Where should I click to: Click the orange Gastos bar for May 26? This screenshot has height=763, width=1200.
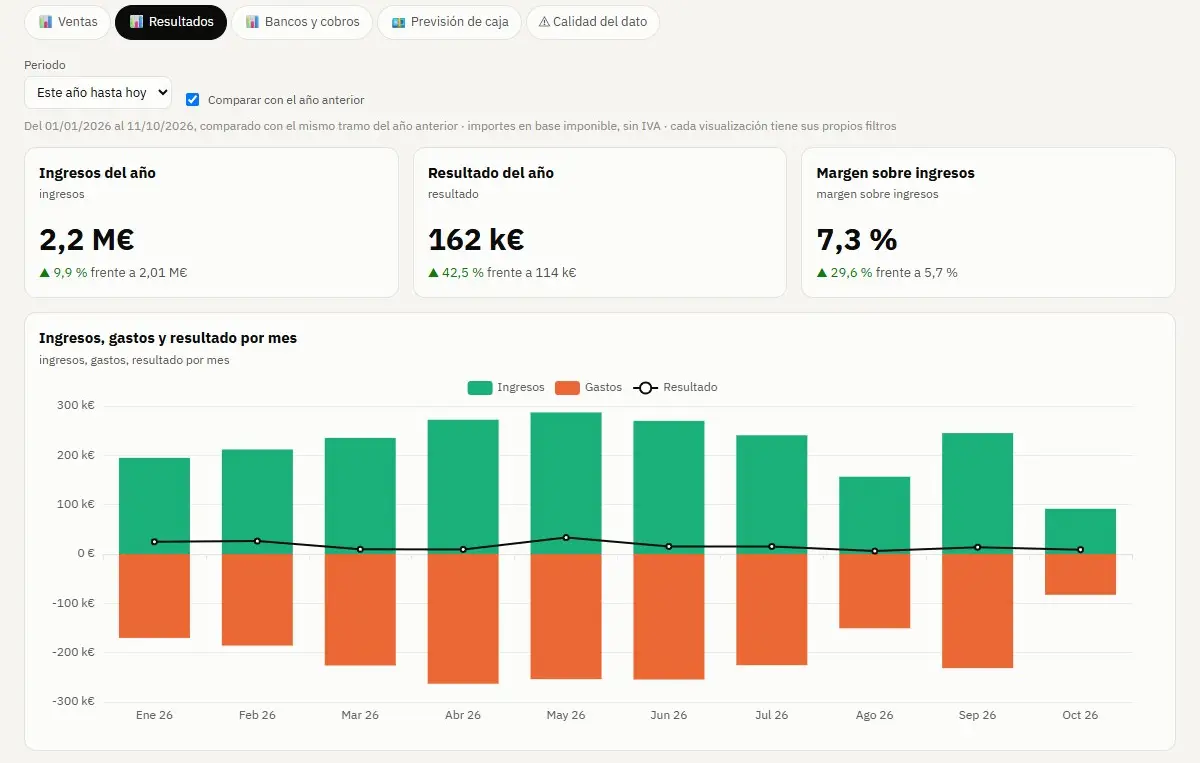(x=566, y=617)
